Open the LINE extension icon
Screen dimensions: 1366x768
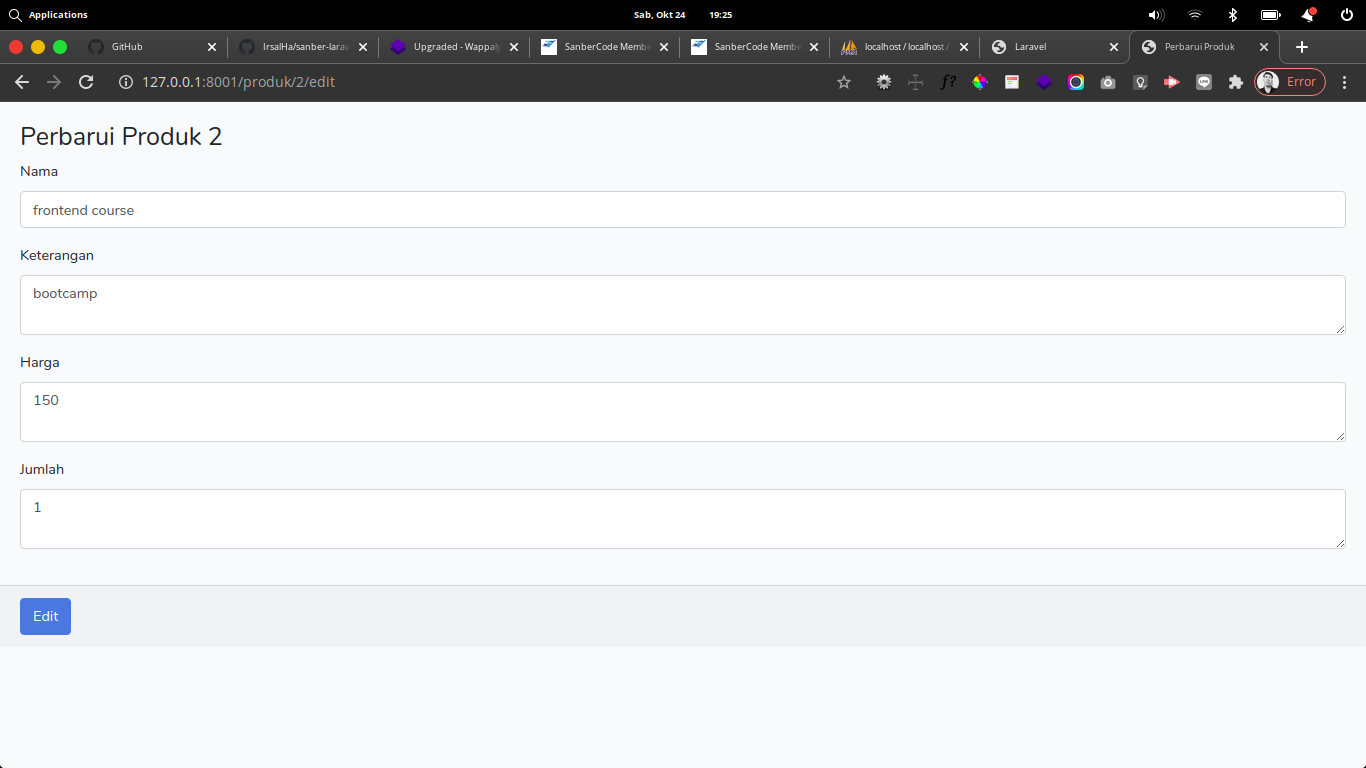pos(1204,82)
